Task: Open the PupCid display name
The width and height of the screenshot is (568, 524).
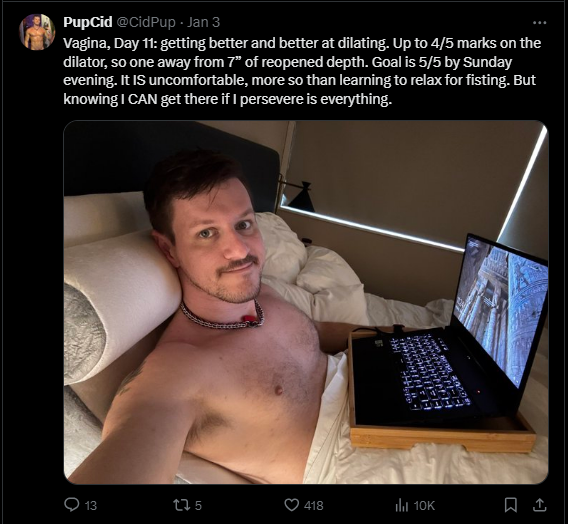Action: pos(88,22)
